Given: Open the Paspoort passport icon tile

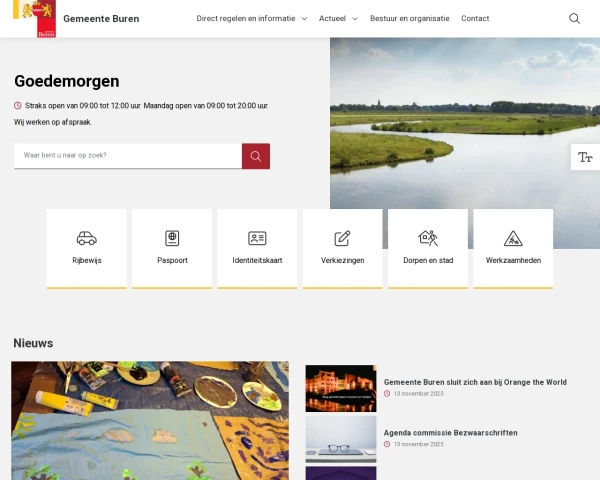Looking at the screenshot, I should pos(172,248).
